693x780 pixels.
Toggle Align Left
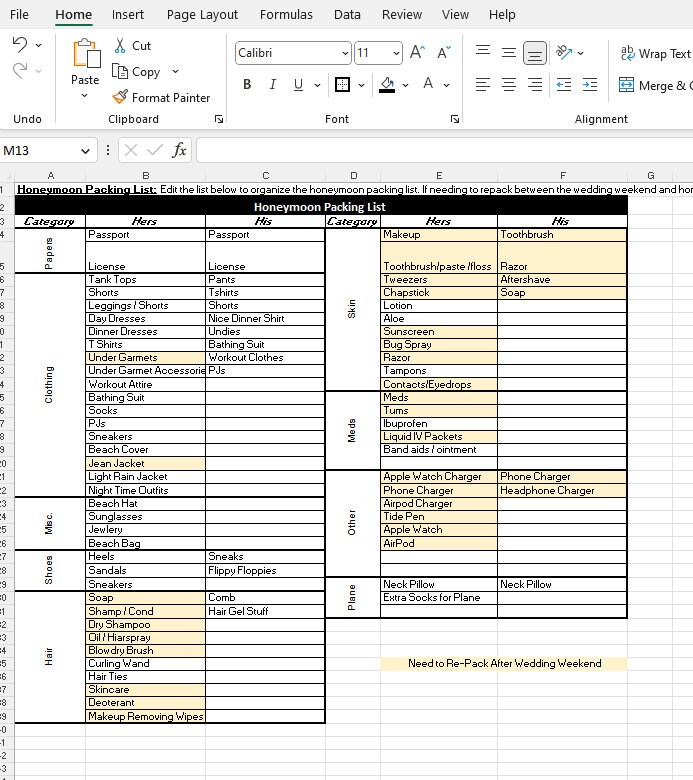pos(483,85)
